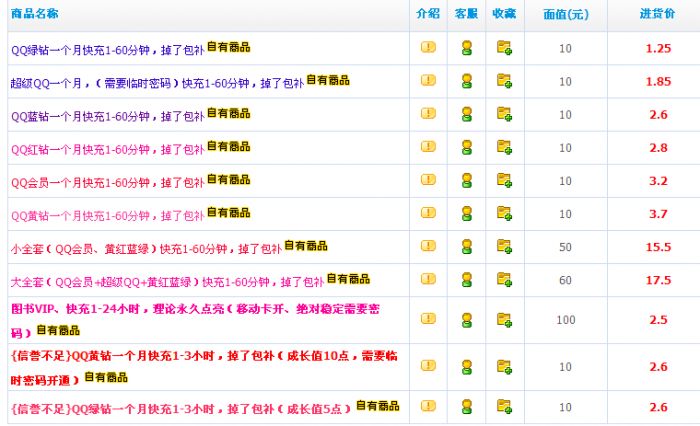The image size is (700, 426).
Task: Add 图书VIP row to favorites
Action: click(x=504, y=318)
